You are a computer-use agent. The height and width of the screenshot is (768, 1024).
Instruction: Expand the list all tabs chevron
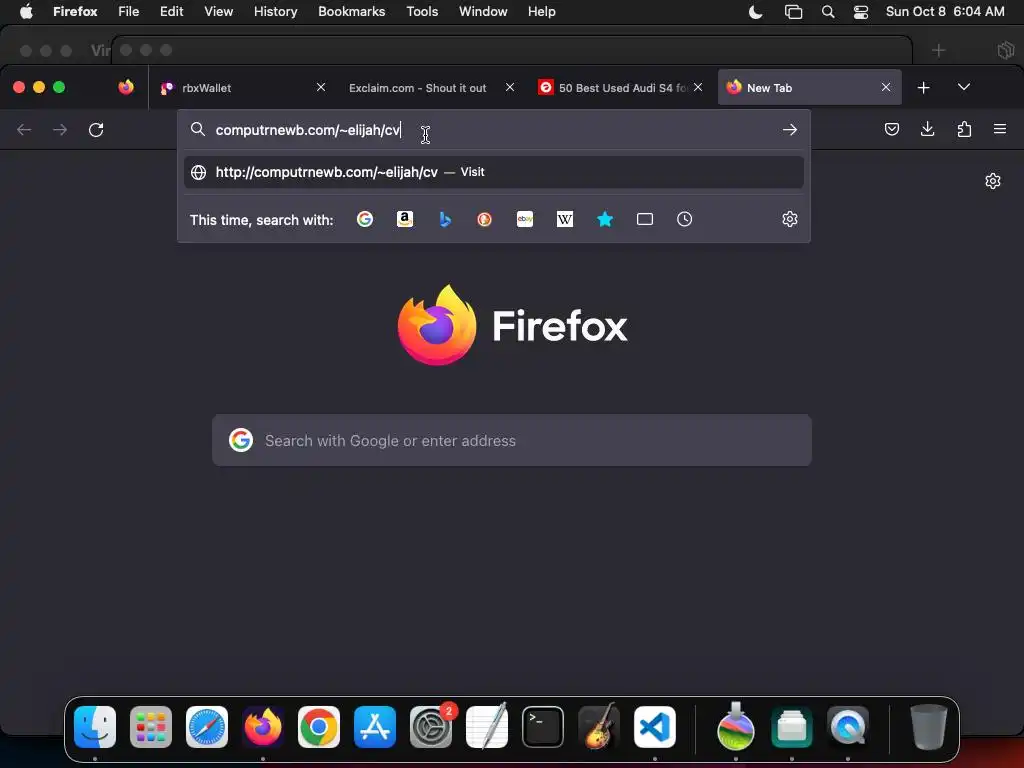[x=964, y=88]
